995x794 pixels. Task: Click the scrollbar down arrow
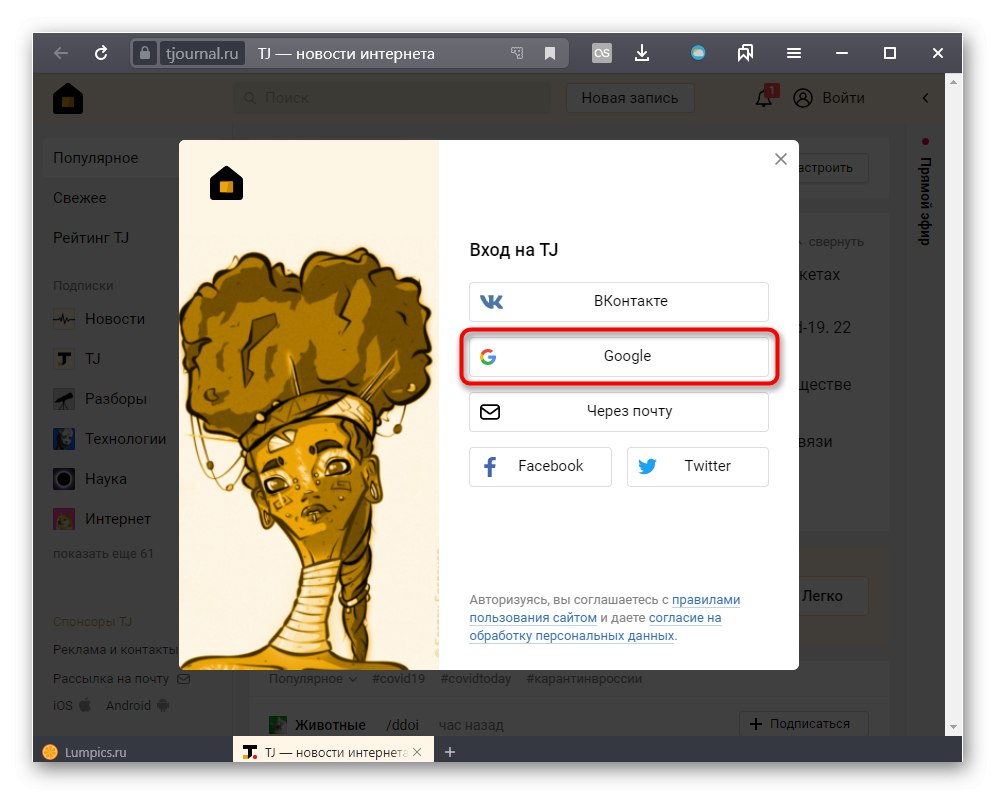point(953,727)
